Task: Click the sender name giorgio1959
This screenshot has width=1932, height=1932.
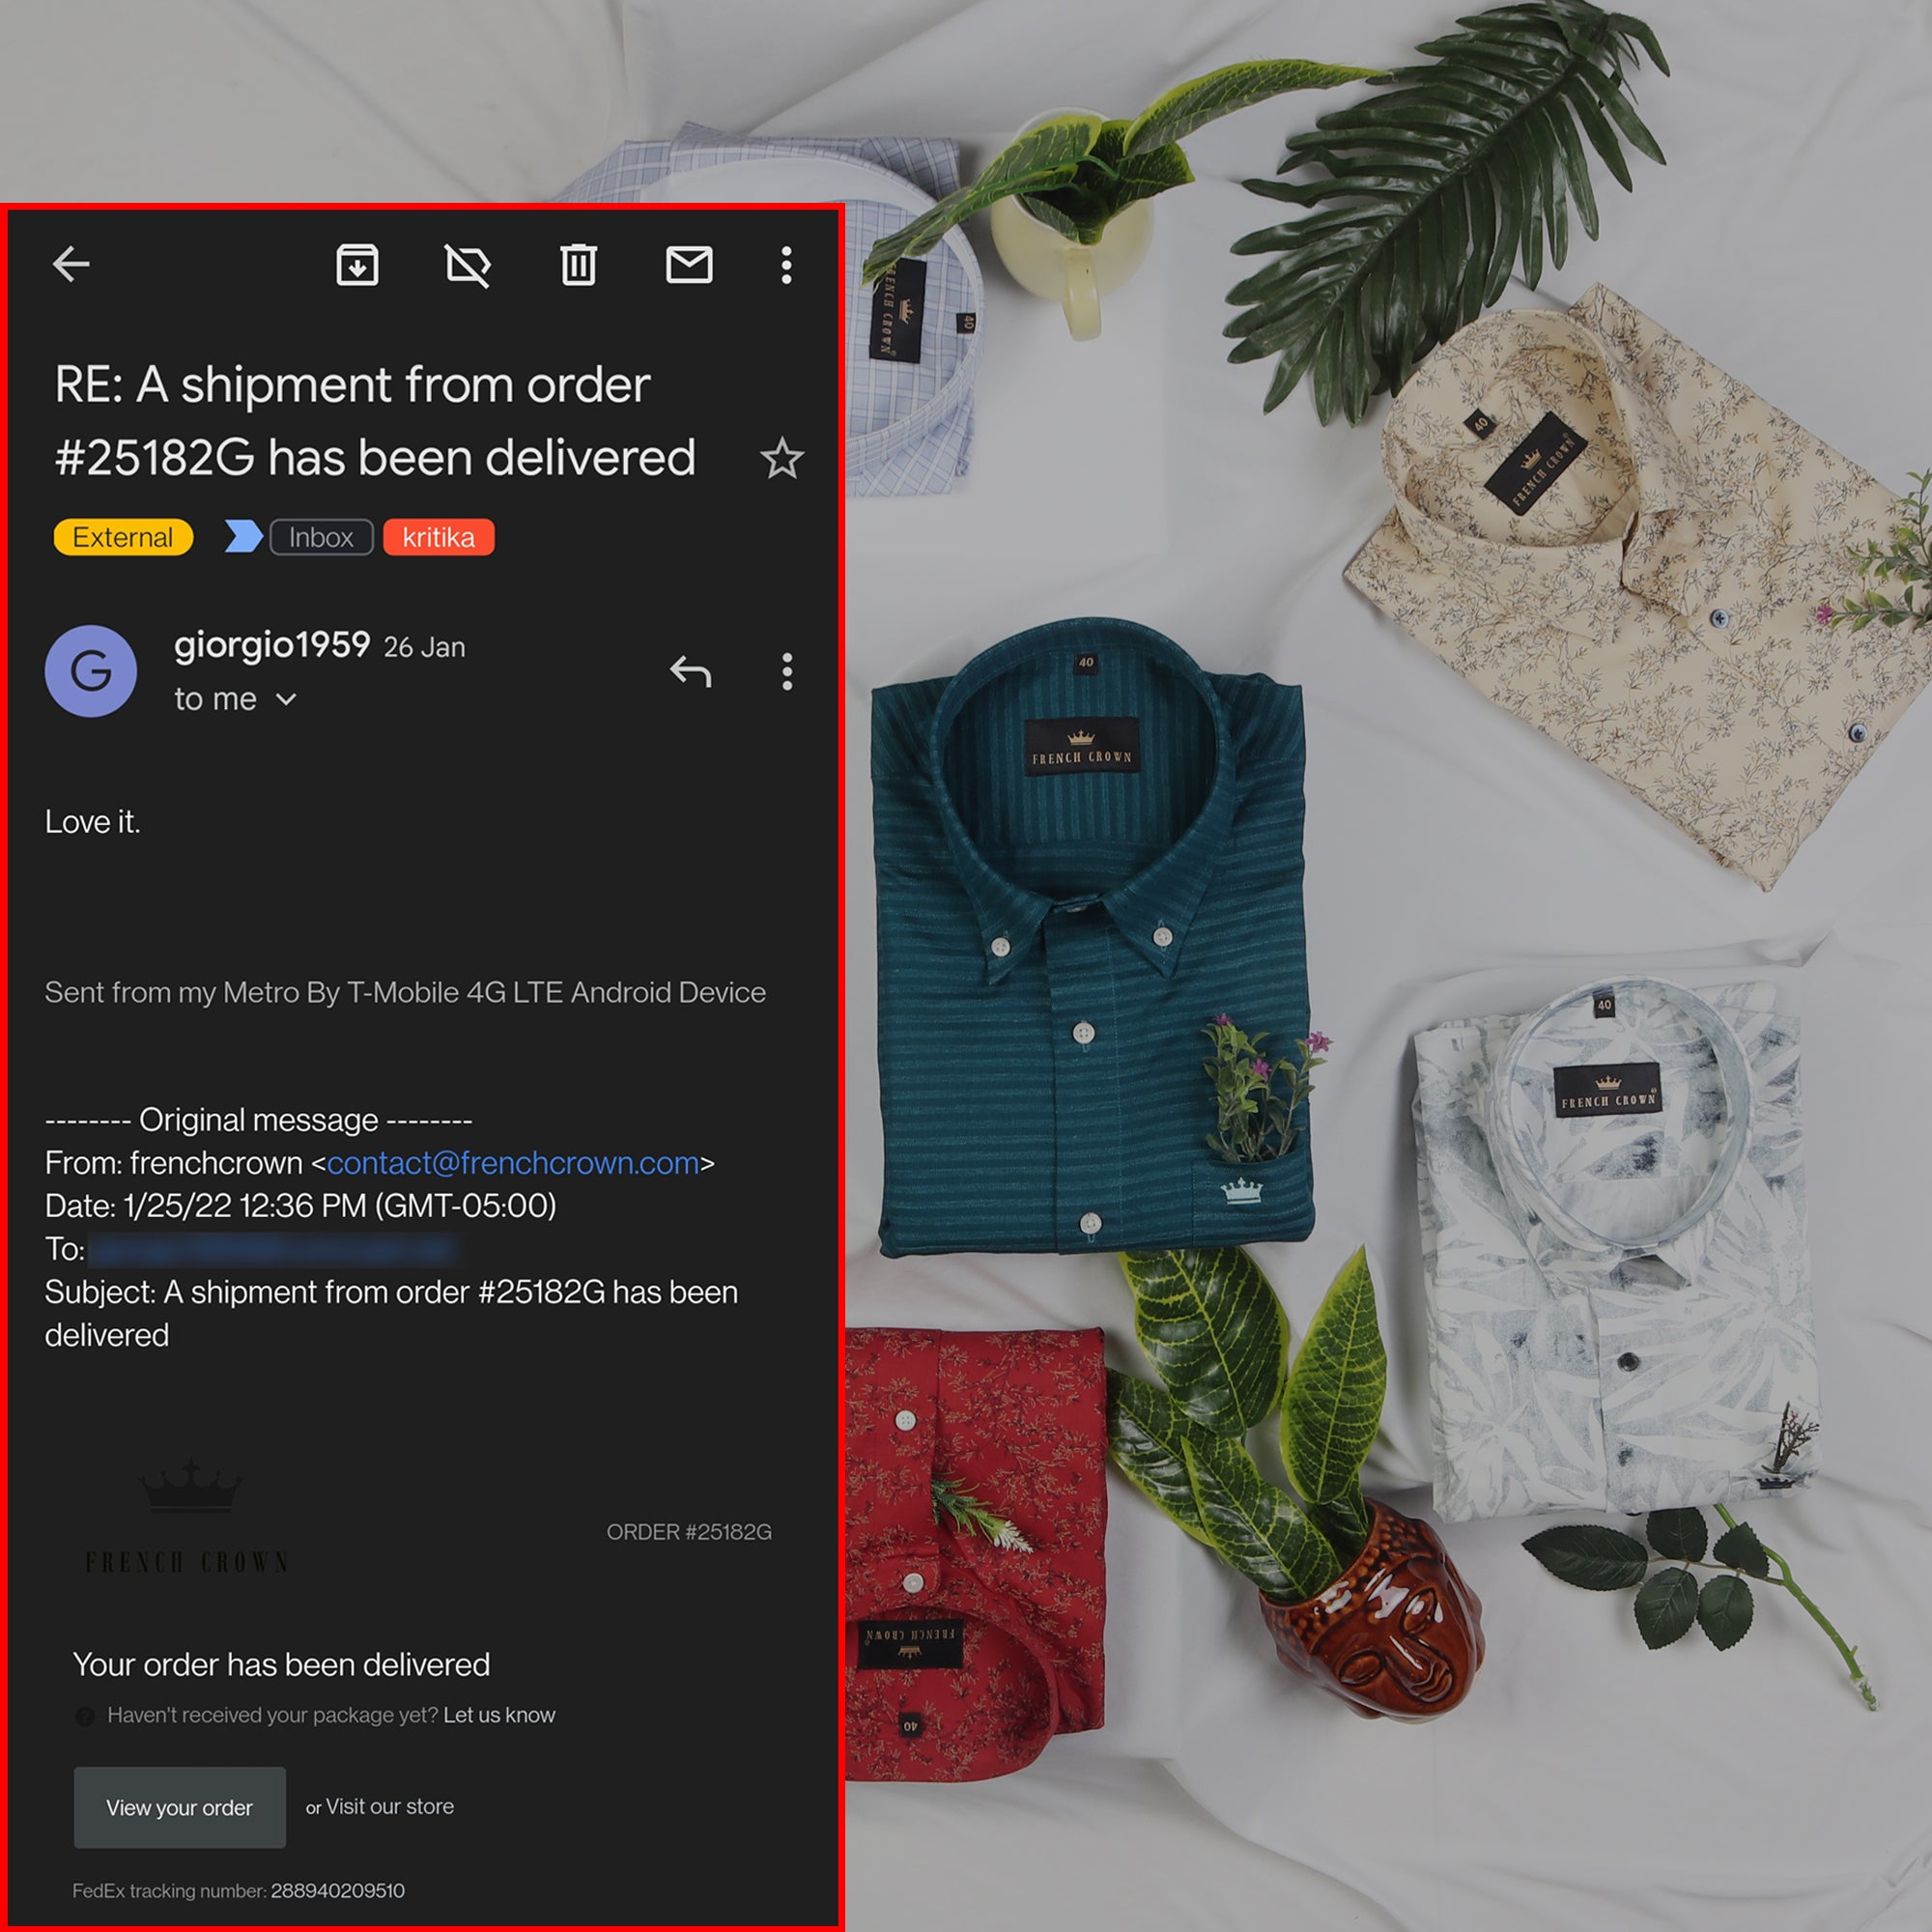Action: click(x=271, y=645)
